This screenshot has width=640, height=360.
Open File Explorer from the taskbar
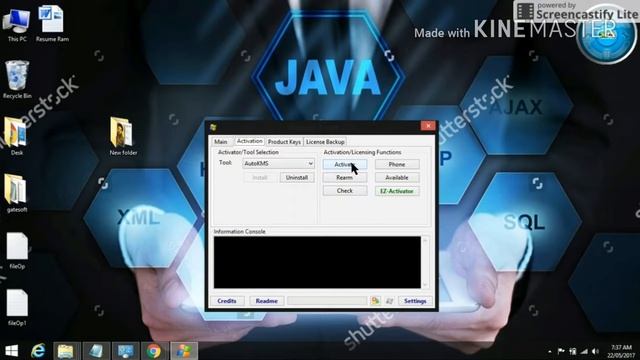[x=66, y=351]
